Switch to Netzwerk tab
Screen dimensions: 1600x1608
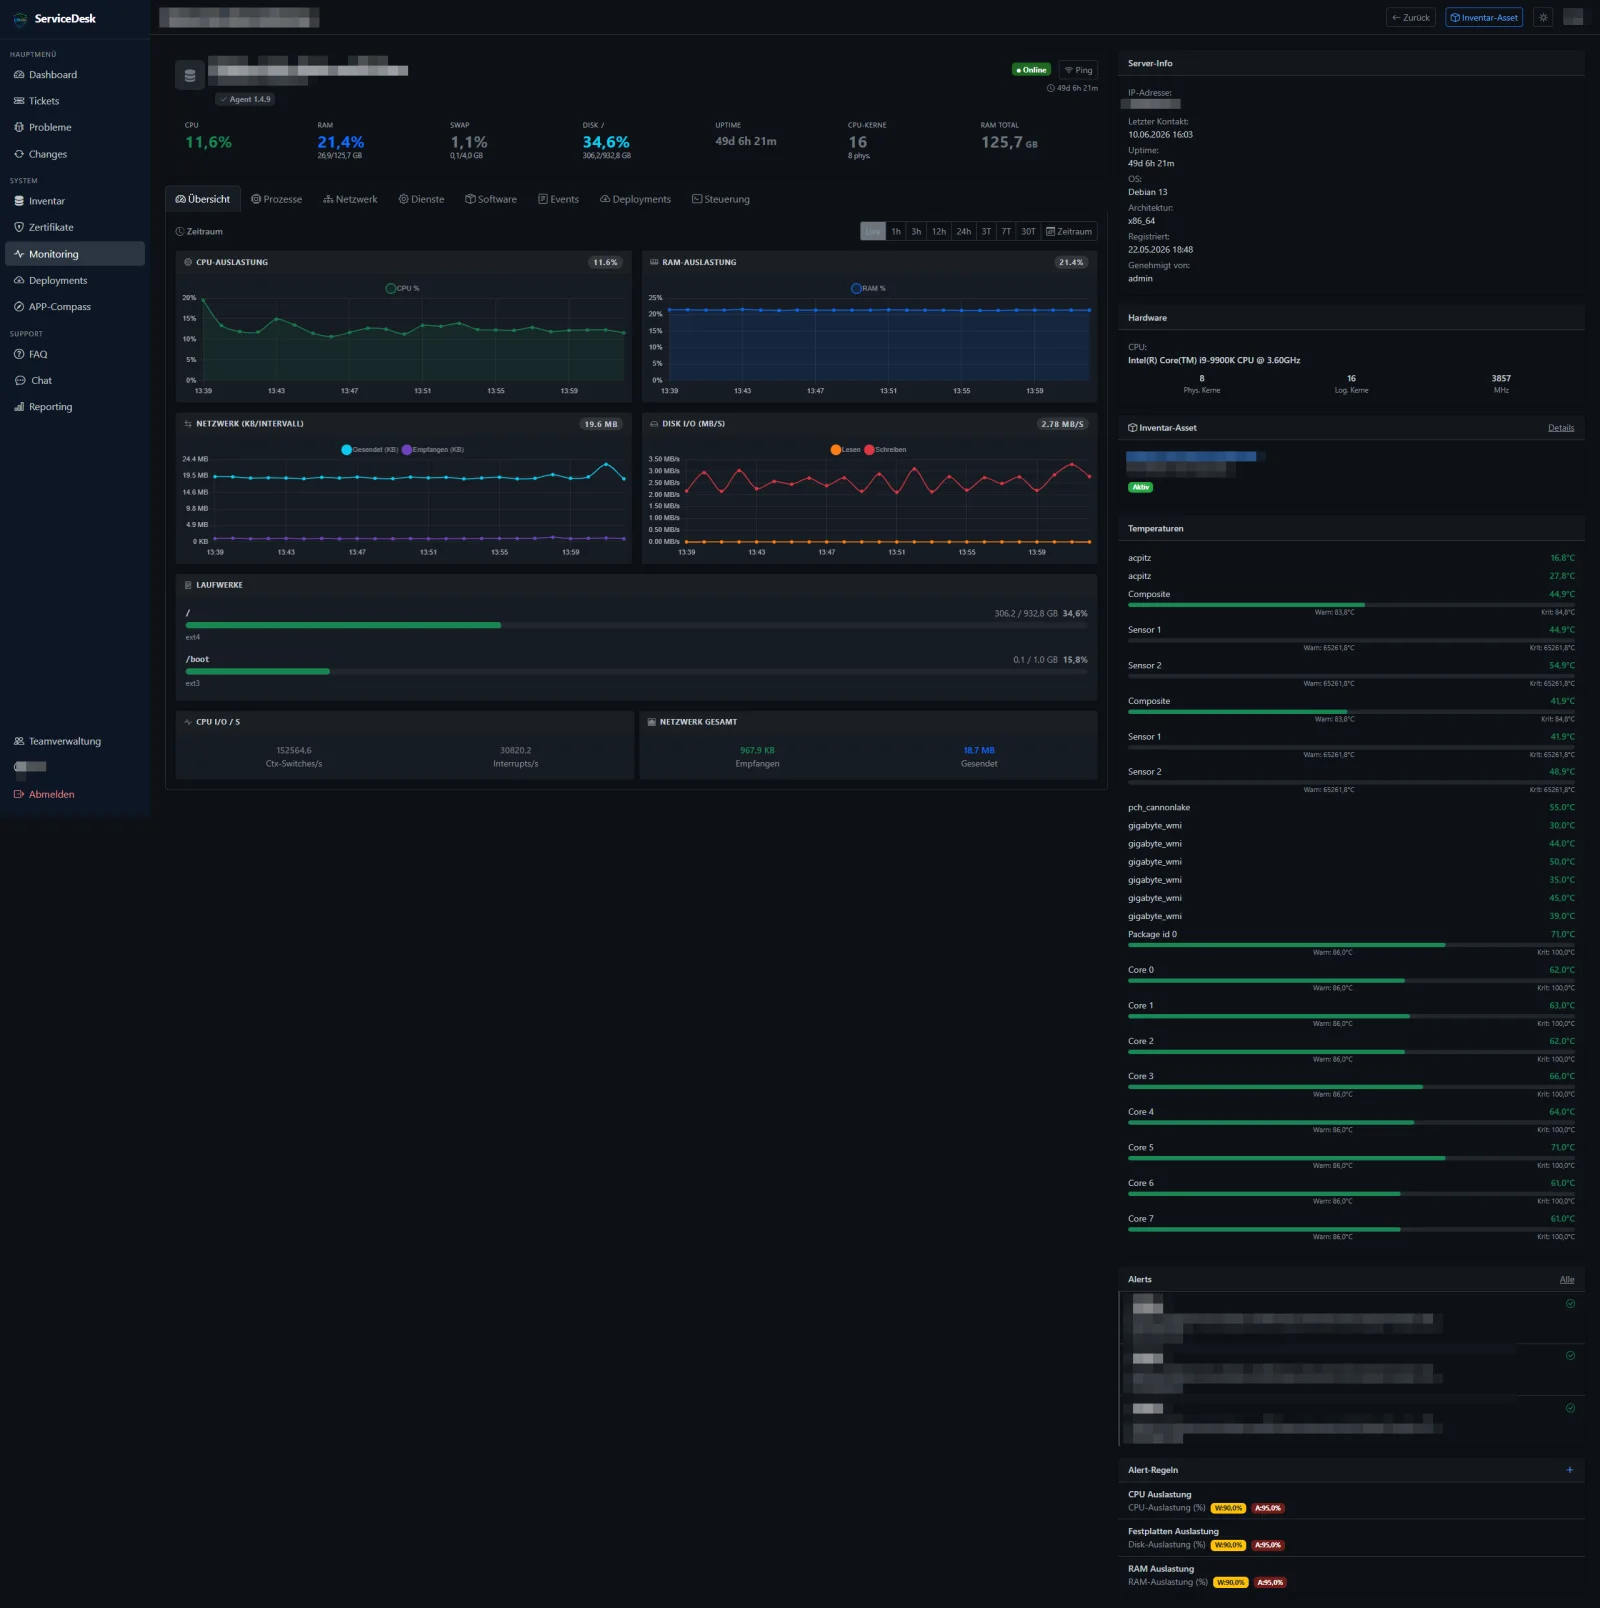(x=350, y=199)
